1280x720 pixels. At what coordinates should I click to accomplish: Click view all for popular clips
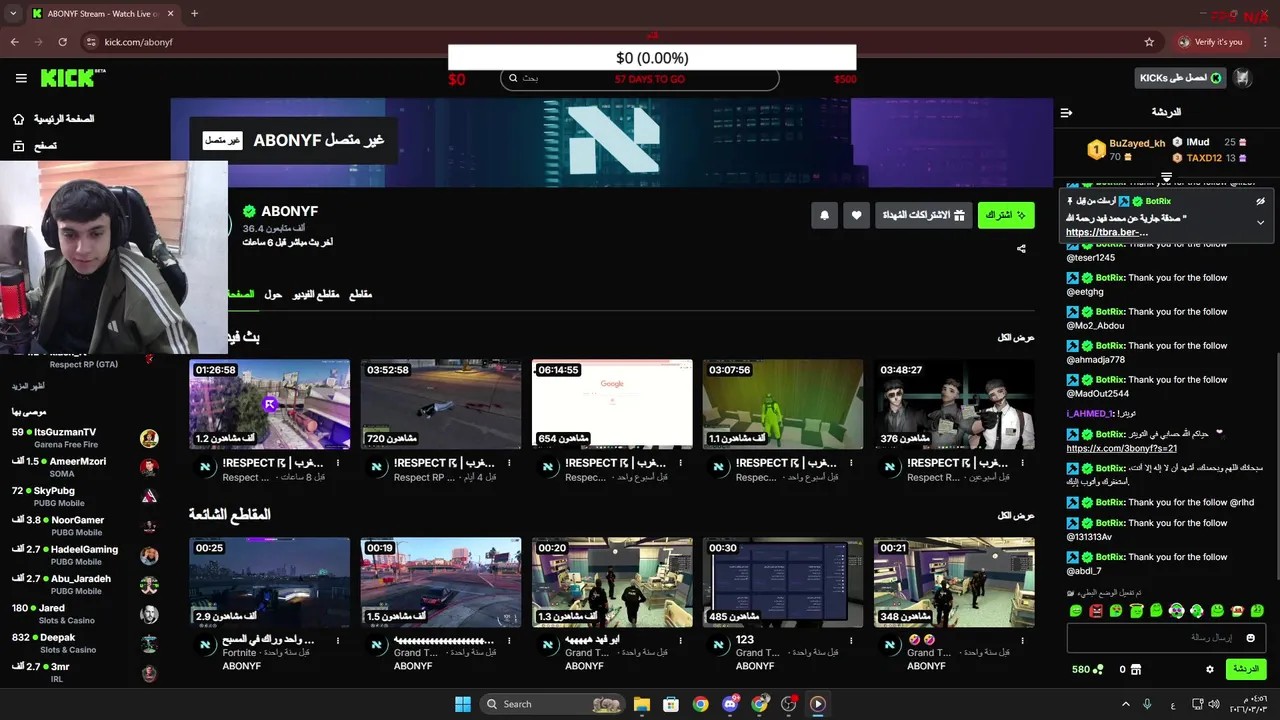coord(1016,515)
